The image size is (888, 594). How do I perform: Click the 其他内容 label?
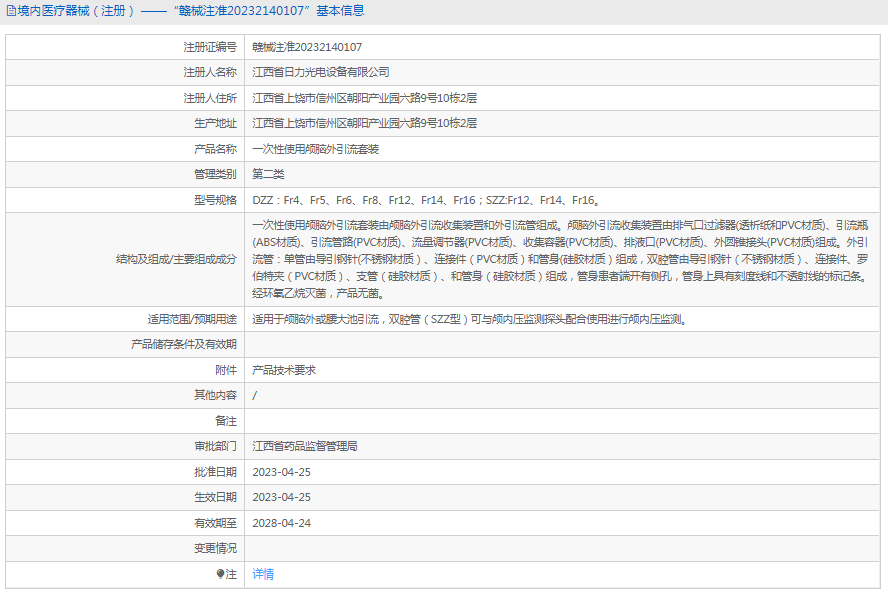pyautogui.click(x=215, y=395)
